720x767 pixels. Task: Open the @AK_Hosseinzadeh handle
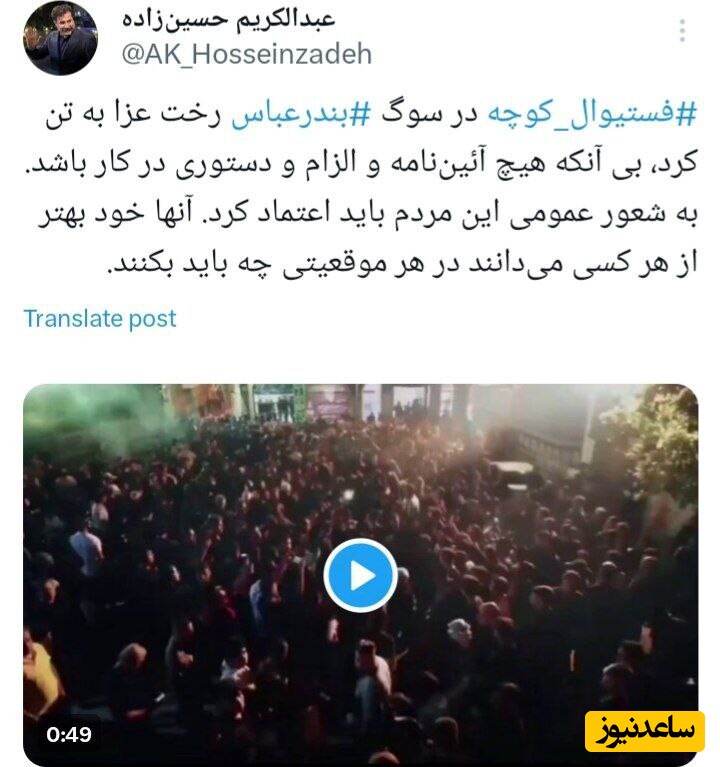pos(247,54)
